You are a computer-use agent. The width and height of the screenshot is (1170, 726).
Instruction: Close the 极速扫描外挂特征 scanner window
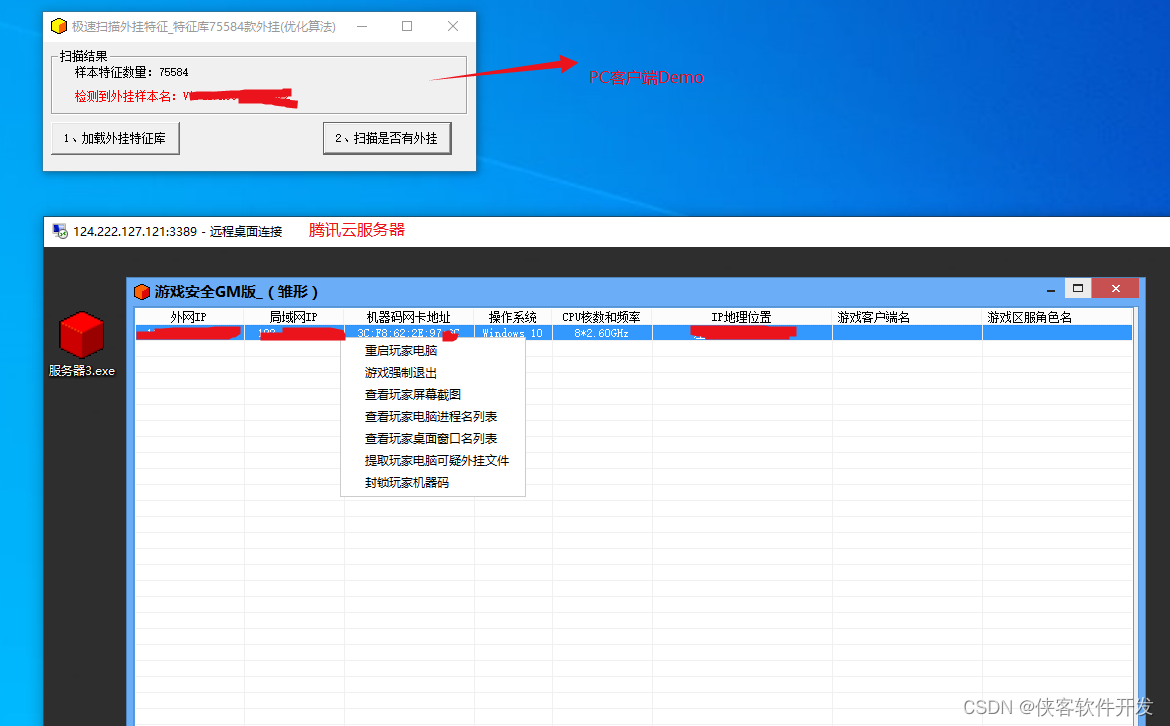(x=453, y=26)
